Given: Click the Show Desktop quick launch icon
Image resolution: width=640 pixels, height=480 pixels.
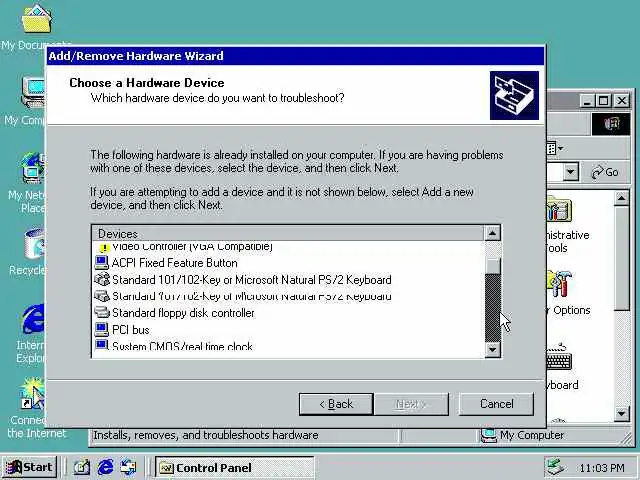Looking at the screenshot, I should pyautogui.click(x=82, y=467).
